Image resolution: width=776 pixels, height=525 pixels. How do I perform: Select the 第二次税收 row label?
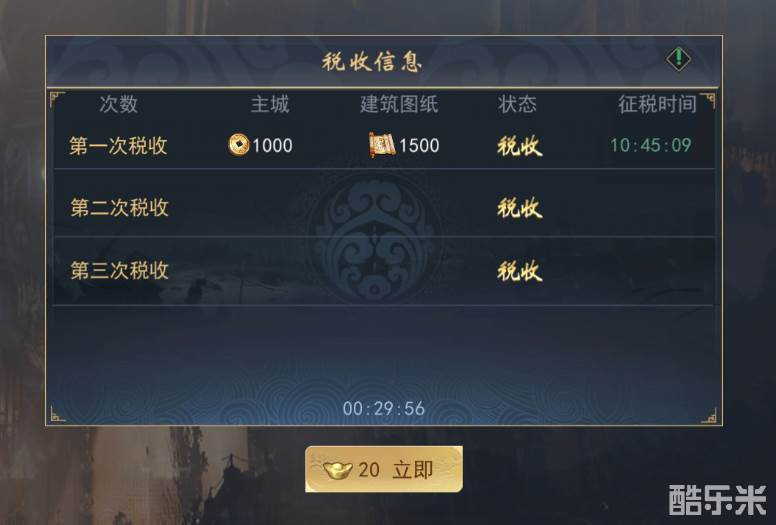[119, 208]
